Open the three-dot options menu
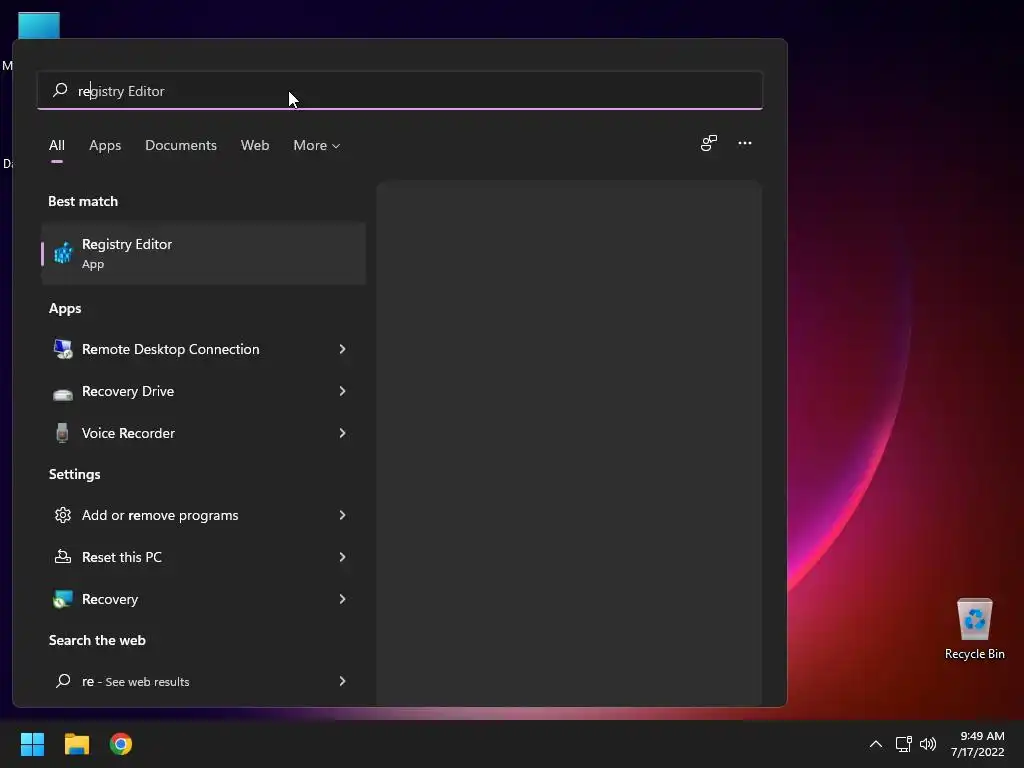 coord(744,143)
